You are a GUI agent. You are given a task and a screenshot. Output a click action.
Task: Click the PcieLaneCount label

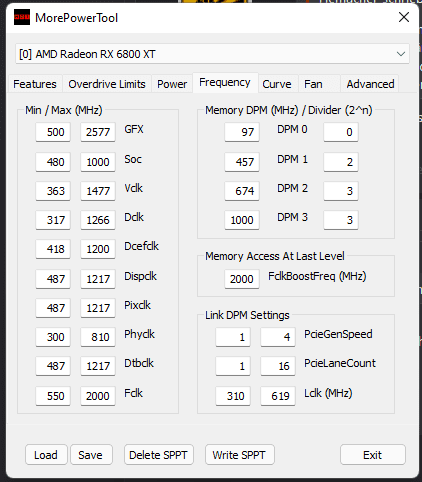[x=340, y=363]
